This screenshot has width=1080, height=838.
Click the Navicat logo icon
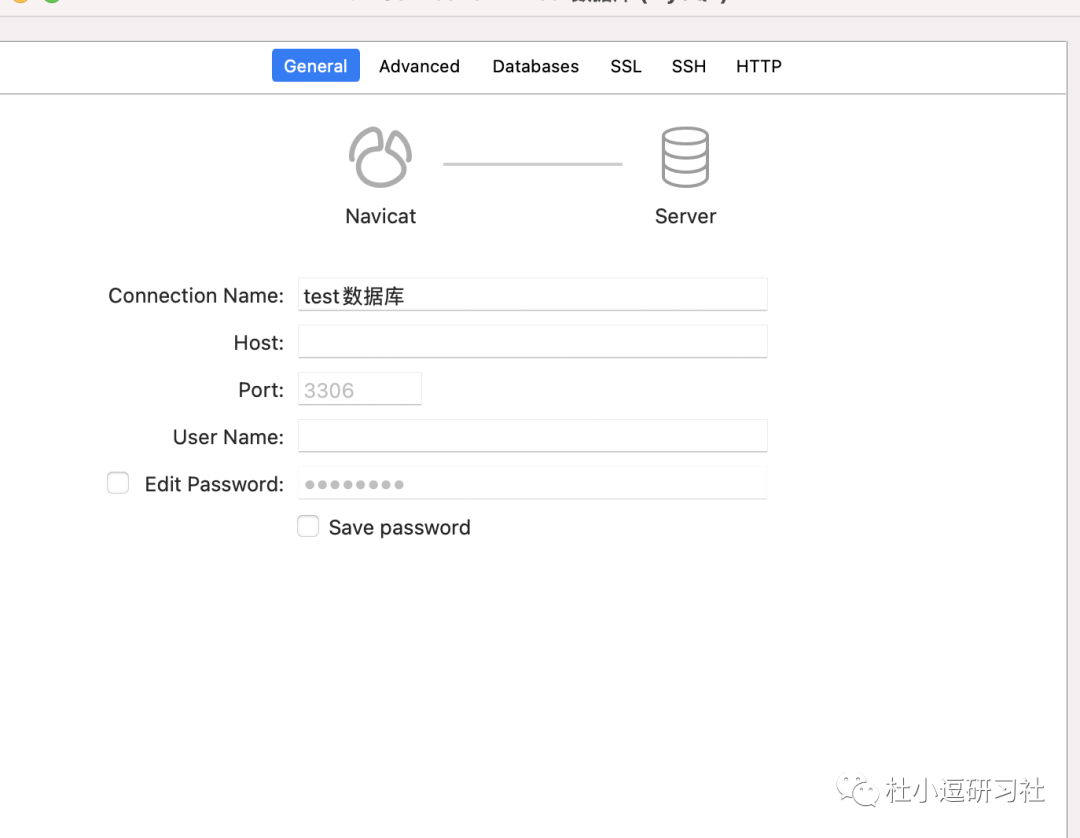380,157
